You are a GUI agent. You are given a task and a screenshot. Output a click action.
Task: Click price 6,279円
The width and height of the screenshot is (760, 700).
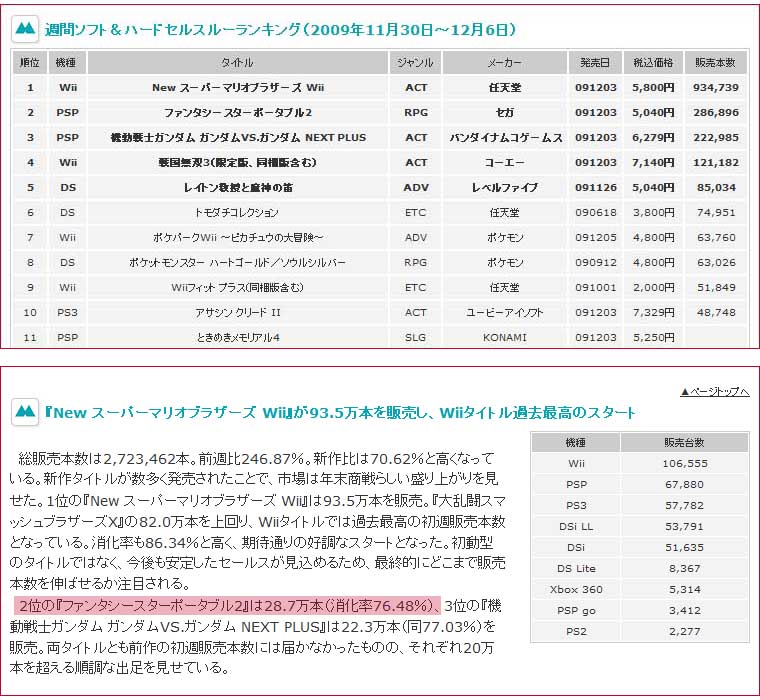[x=653, y=138]
